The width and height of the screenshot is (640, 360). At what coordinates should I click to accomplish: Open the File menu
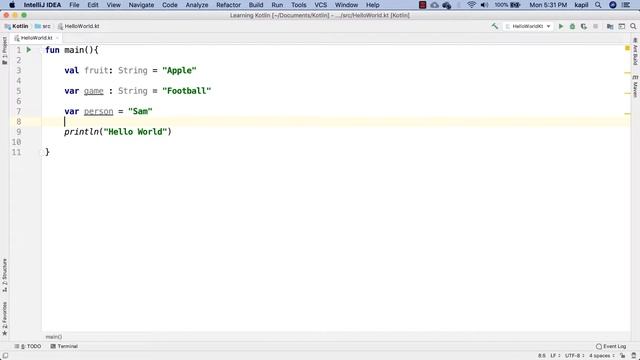tap(74, 5)
